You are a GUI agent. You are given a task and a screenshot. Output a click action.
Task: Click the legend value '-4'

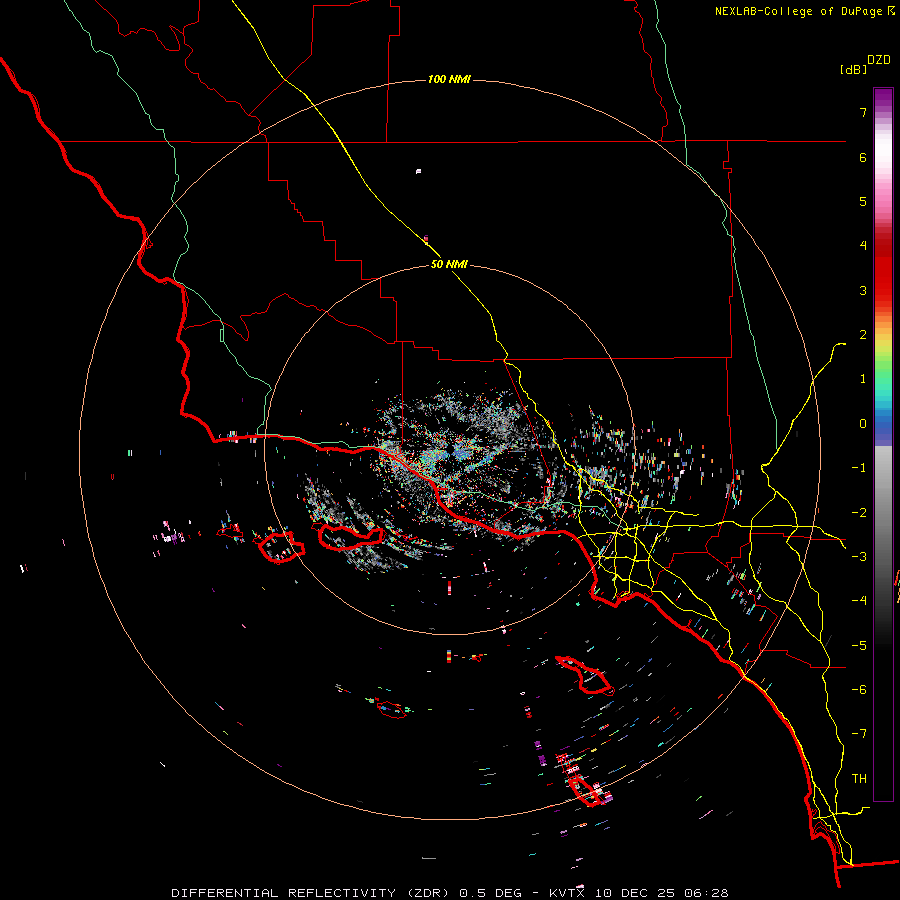coord(859,601)
